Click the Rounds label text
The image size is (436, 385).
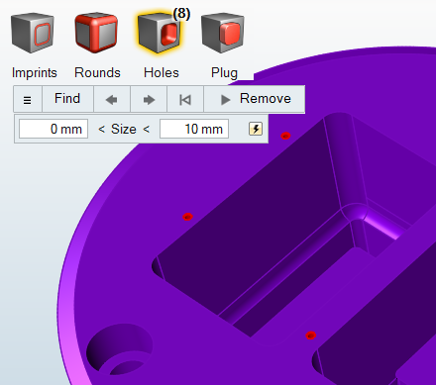pyautogui.click(x=97, y=73)
